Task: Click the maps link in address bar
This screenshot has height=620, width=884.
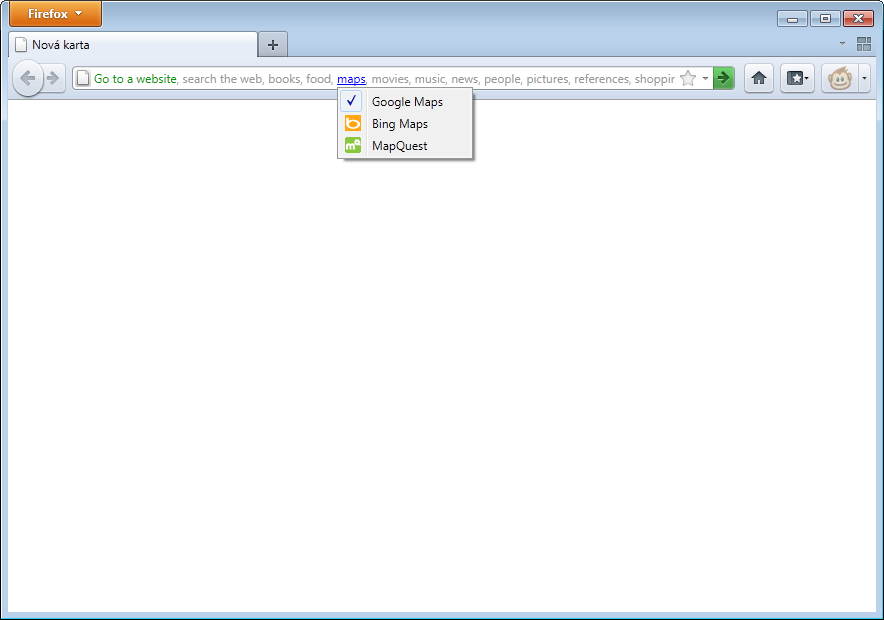Action: pos(351,79)
